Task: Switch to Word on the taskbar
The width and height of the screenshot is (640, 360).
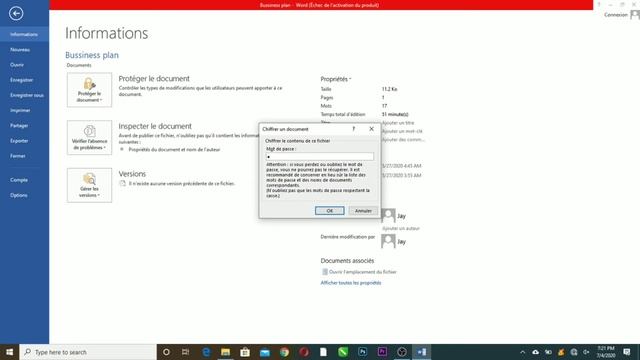Action: [x=422, y=352]
